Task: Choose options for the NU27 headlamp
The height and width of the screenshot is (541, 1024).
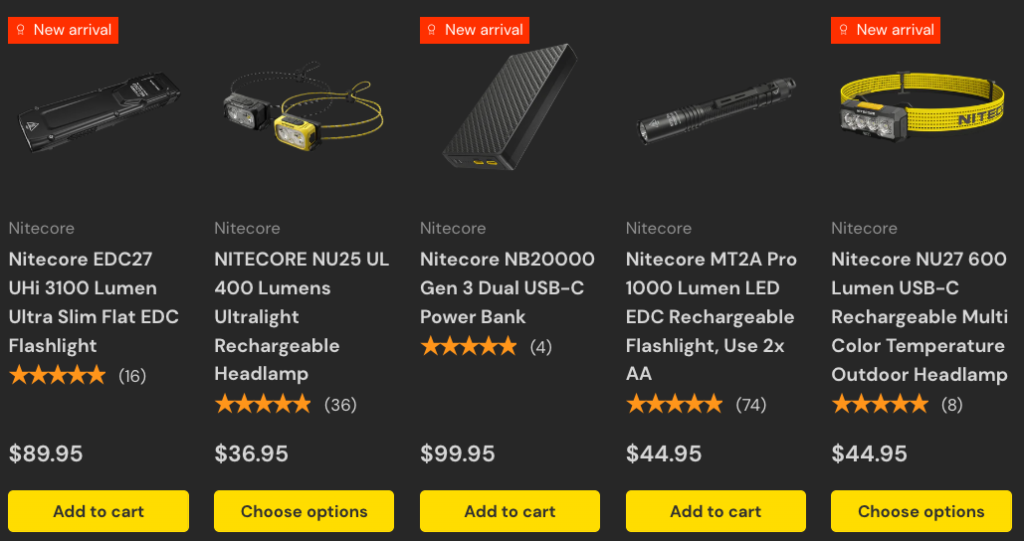Action: point(921,511)
